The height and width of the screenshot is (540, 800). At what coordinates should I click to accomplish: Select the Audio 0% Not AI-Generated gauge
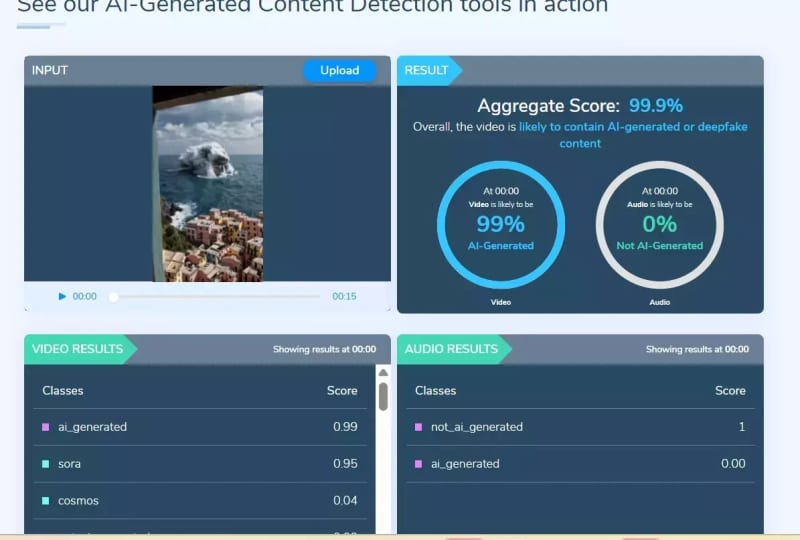tap(659, 225)
